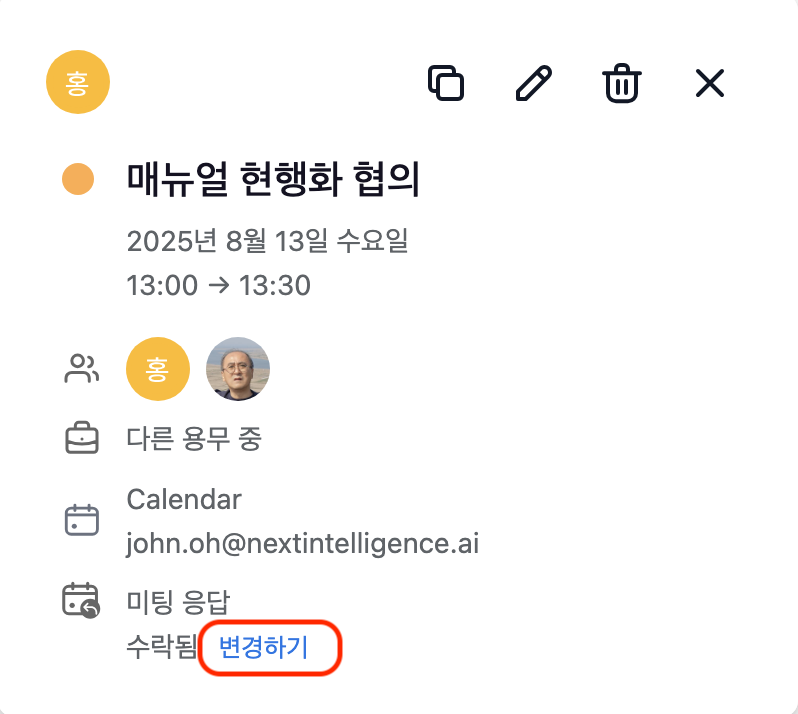798x714 pixels.
Task: Click the calendar icon beside Calendar
Action: click(82, 520)
